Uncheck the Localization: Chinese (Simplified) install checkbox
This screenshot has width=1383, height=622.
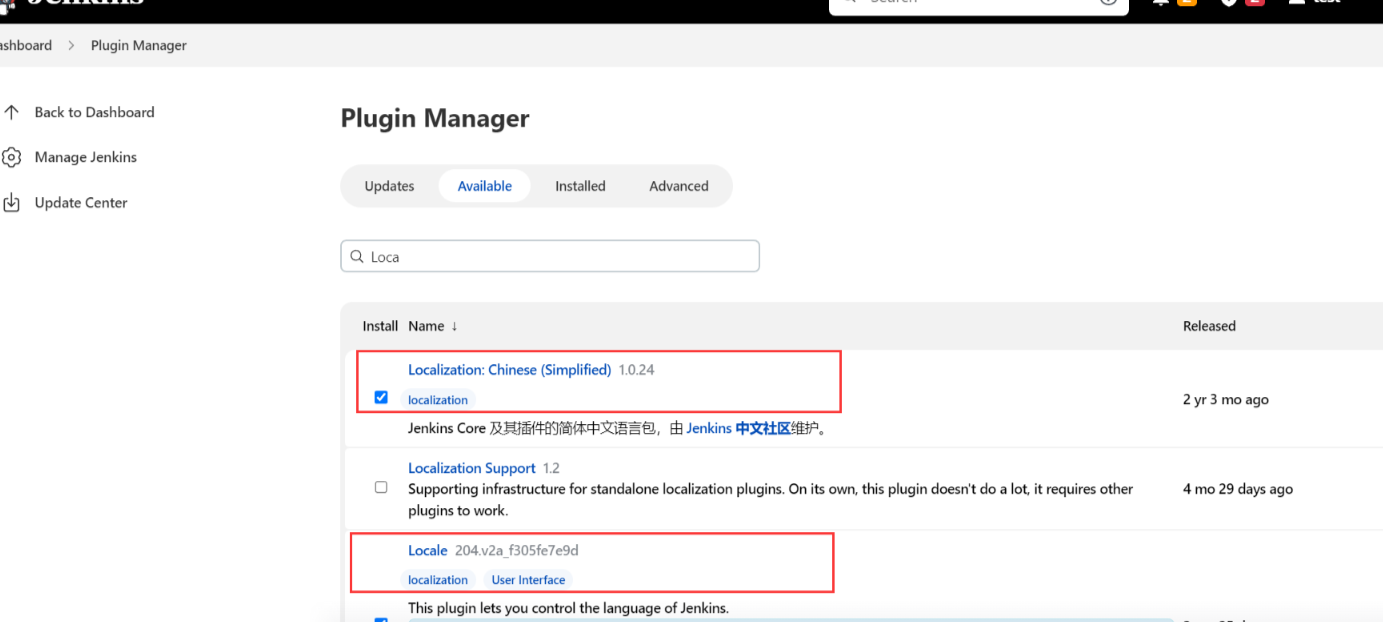381,397
